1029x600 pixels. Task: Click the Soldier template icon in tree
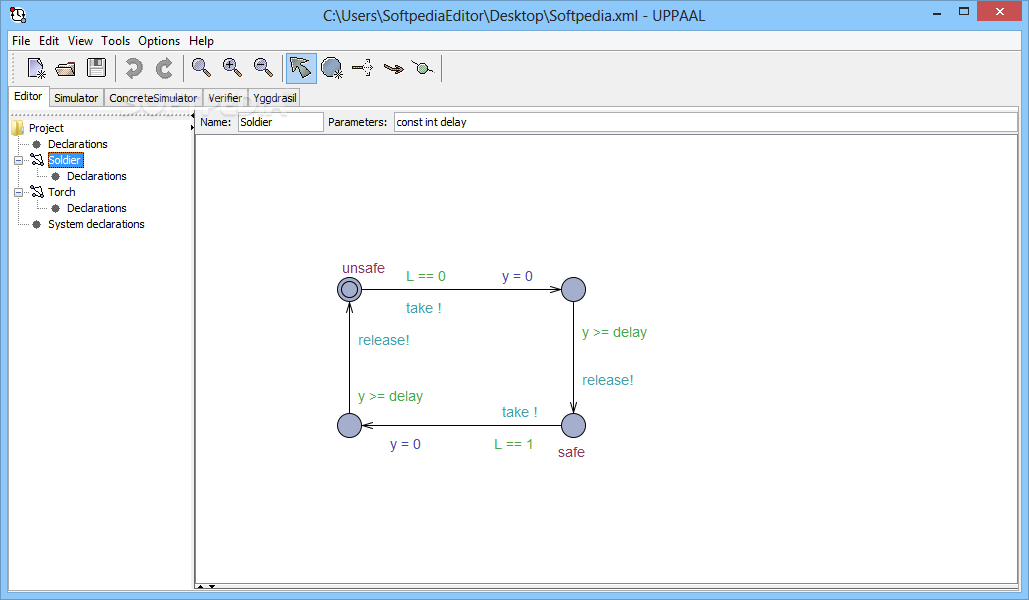click(x=37, y=160)
